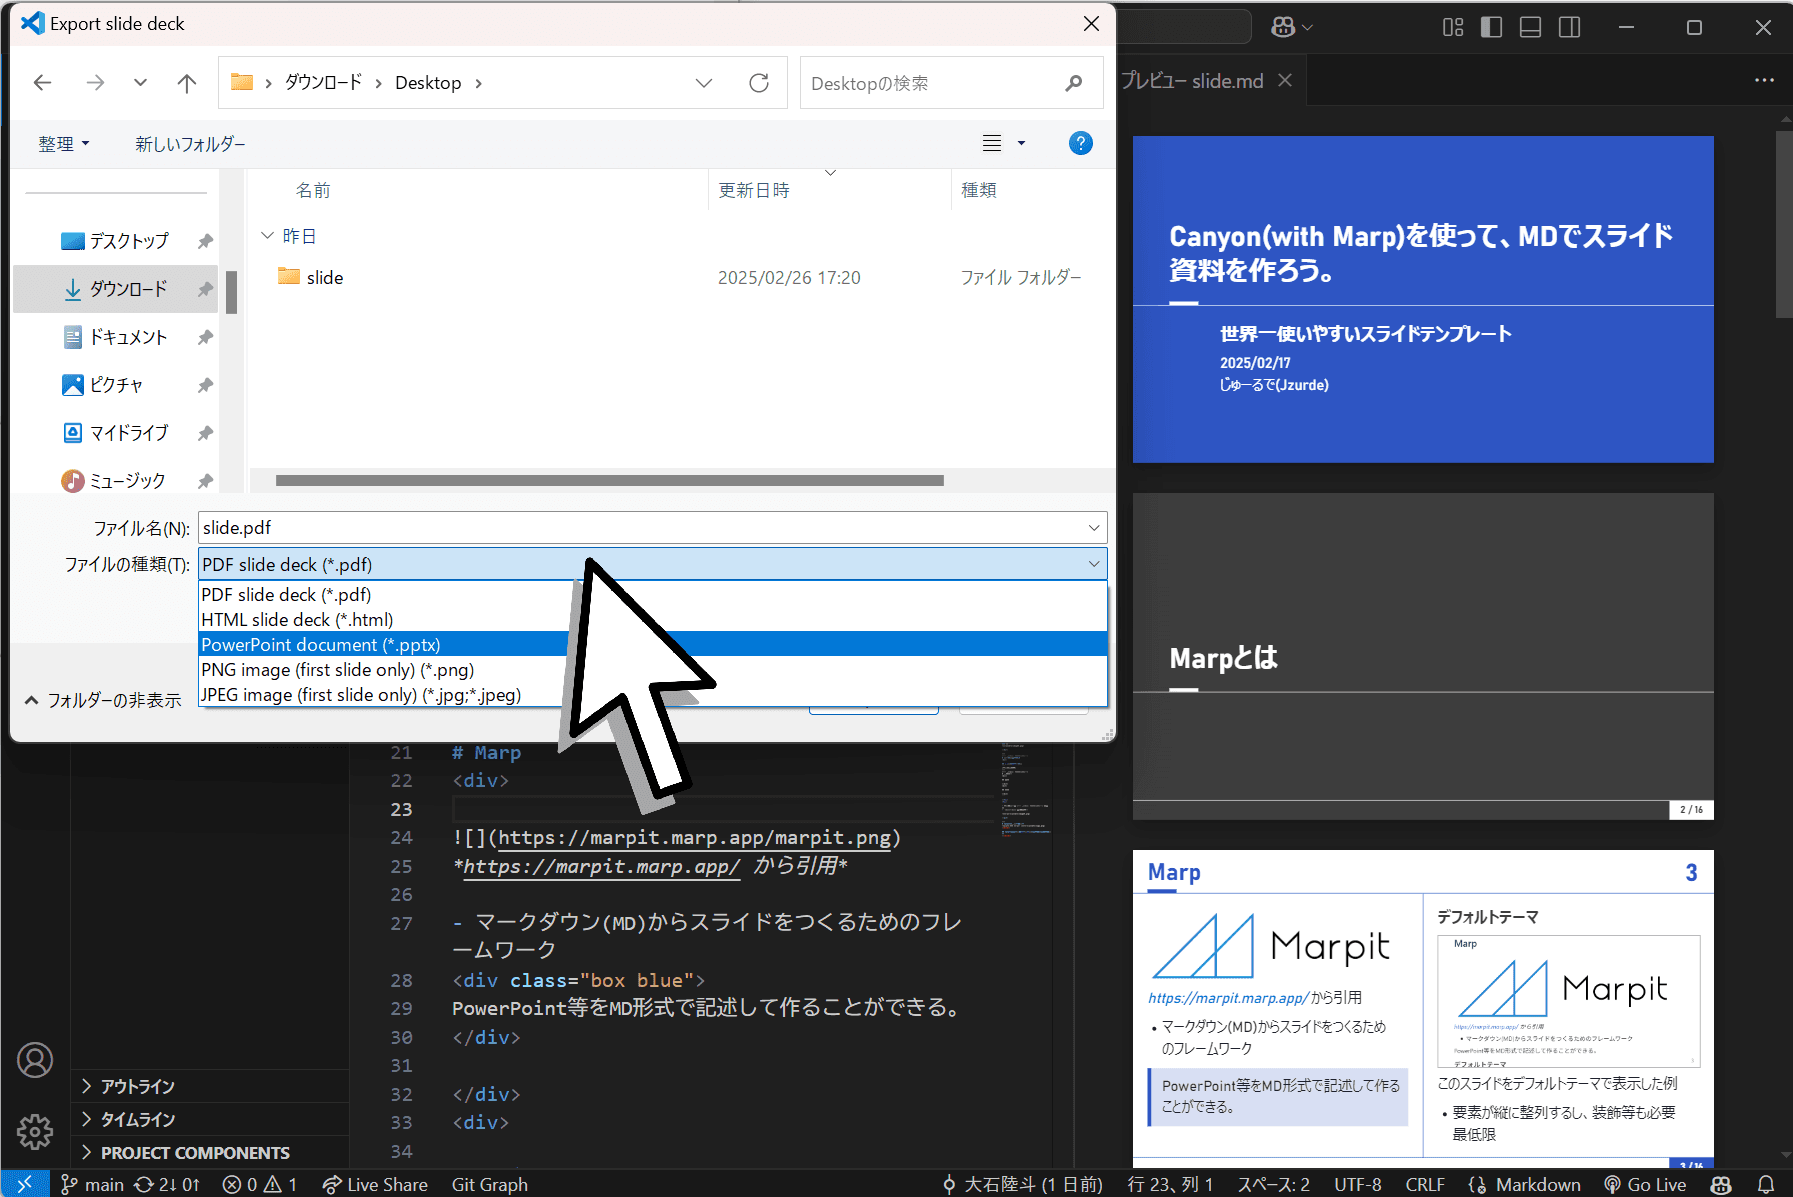Click Go Live in status bar
Screen dimensions: 1793x1197
[x=1645, y=1184]
